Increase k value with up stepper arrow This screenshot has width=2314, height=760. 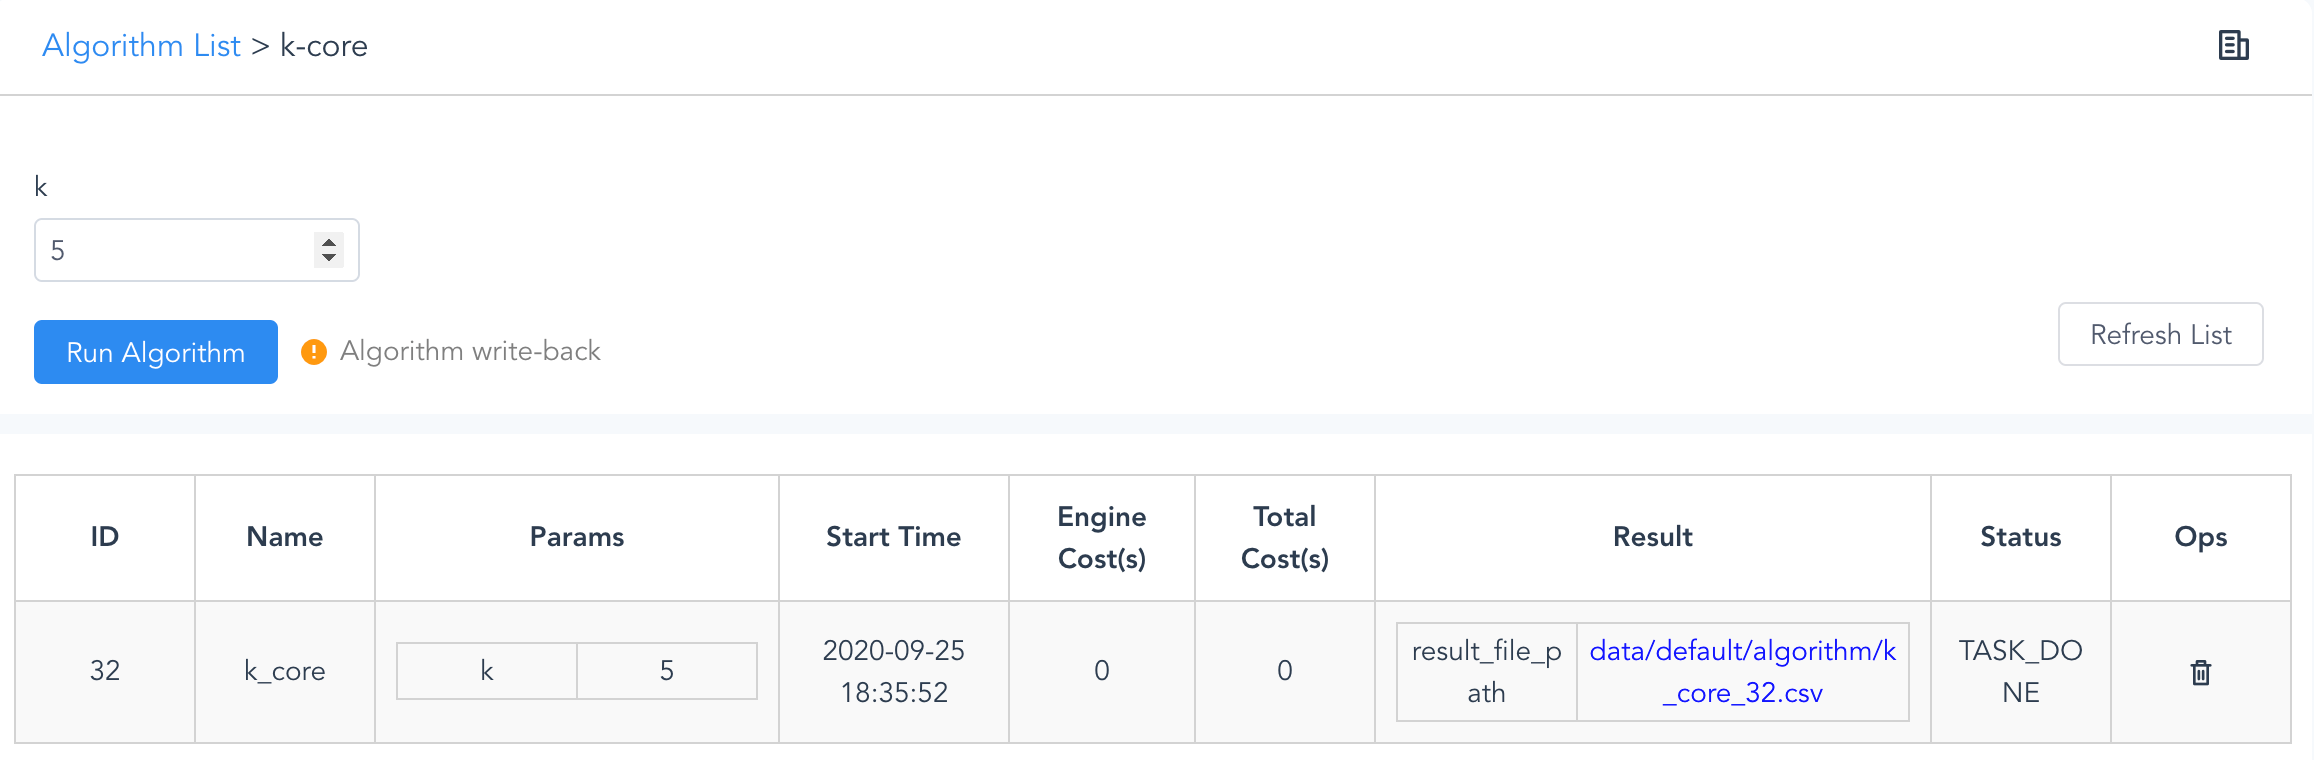(329, 241)
